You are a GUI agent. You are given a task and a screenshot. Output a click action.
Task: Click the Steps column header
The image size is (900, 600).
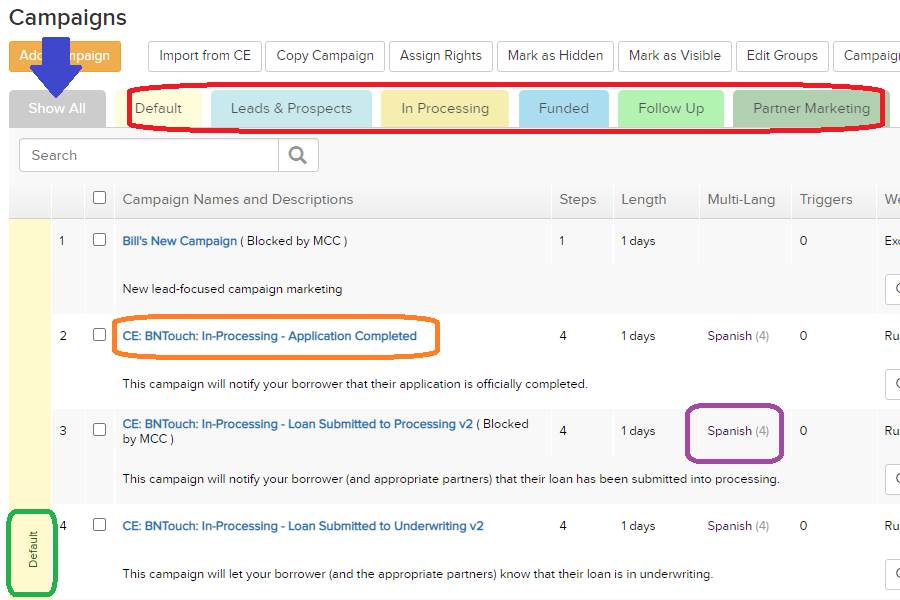click(577, 199)
